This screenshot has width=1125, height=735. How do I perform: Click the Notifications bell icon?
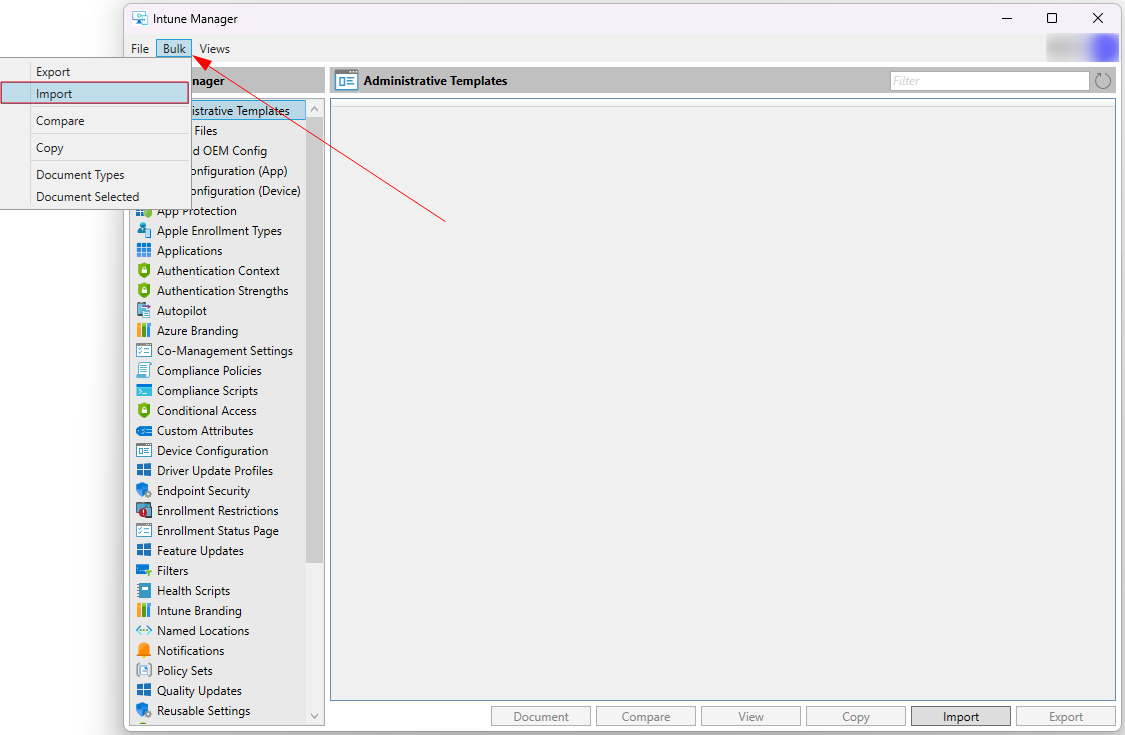[x=143, y=650]
